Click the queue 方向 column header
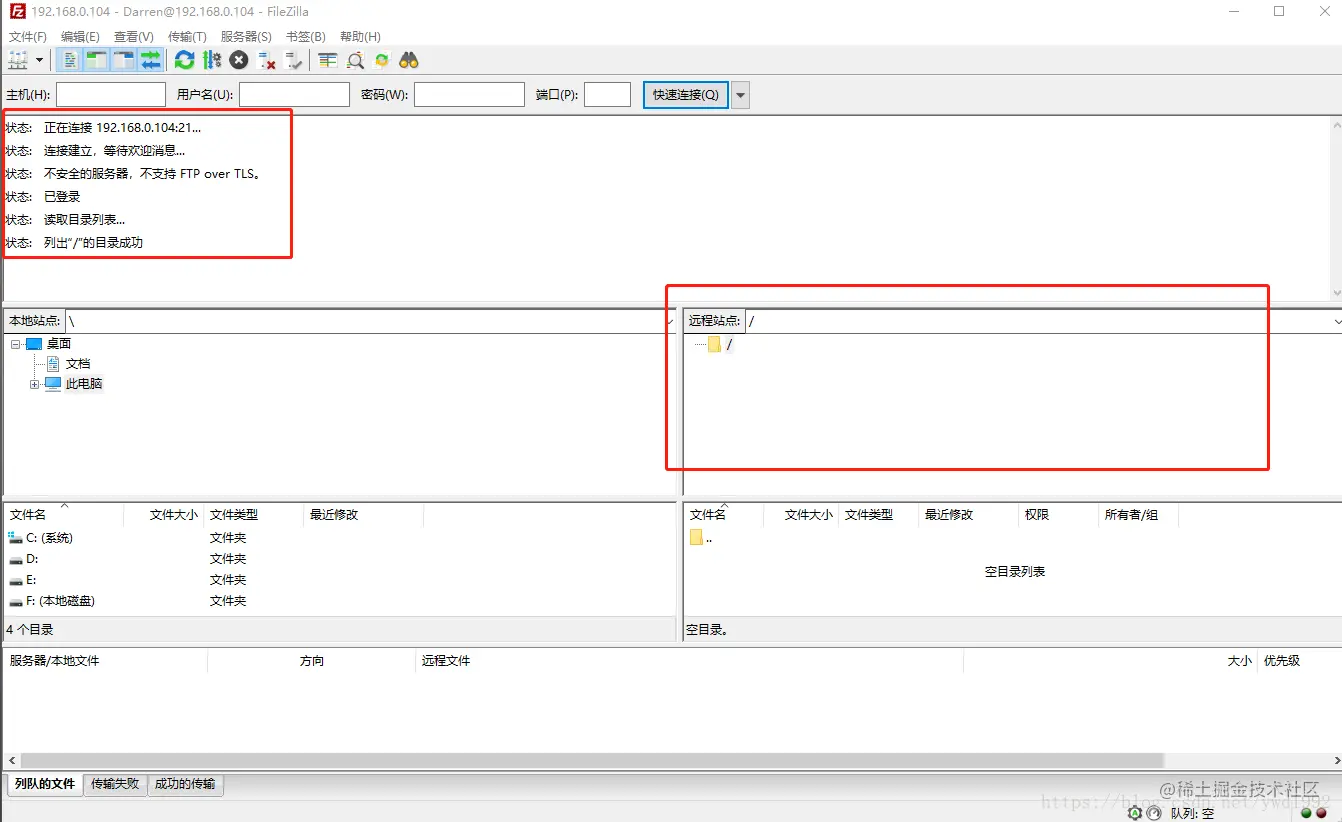 [311, 661]
